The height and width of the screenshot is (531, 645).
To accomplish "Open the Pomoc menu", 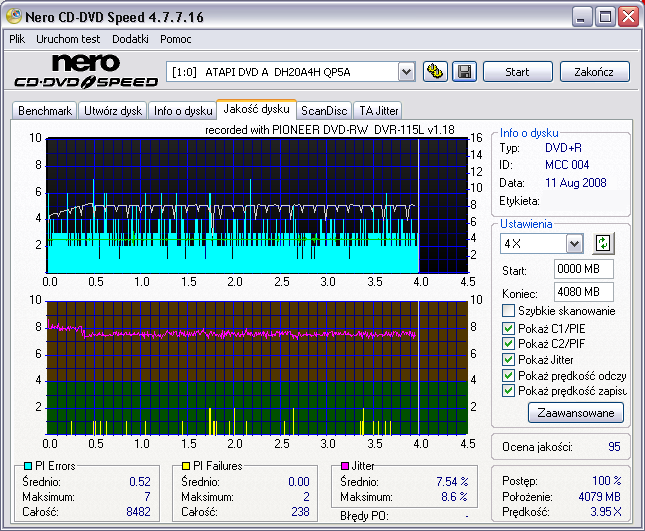I will point(176,39).
